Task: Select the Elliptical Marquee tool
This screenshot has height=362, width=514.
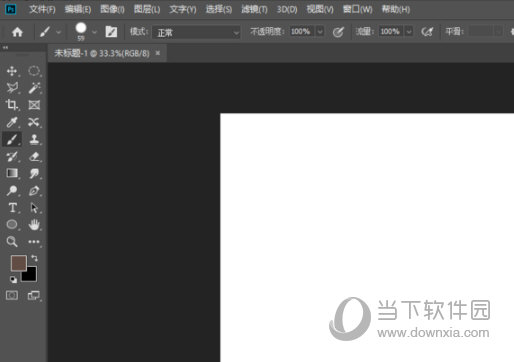Action: (34, 71)
